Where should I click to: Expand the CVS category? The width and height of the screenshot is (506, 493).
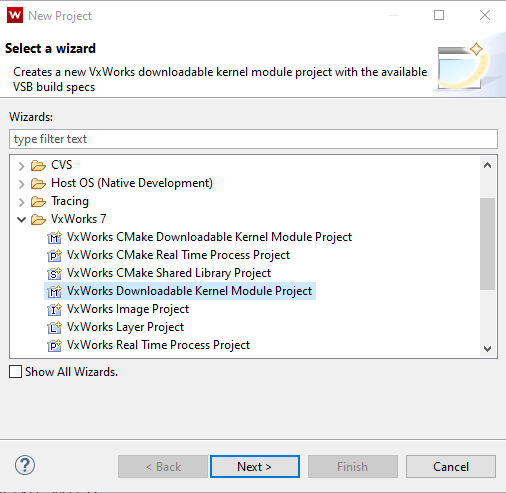coord(22,166)
